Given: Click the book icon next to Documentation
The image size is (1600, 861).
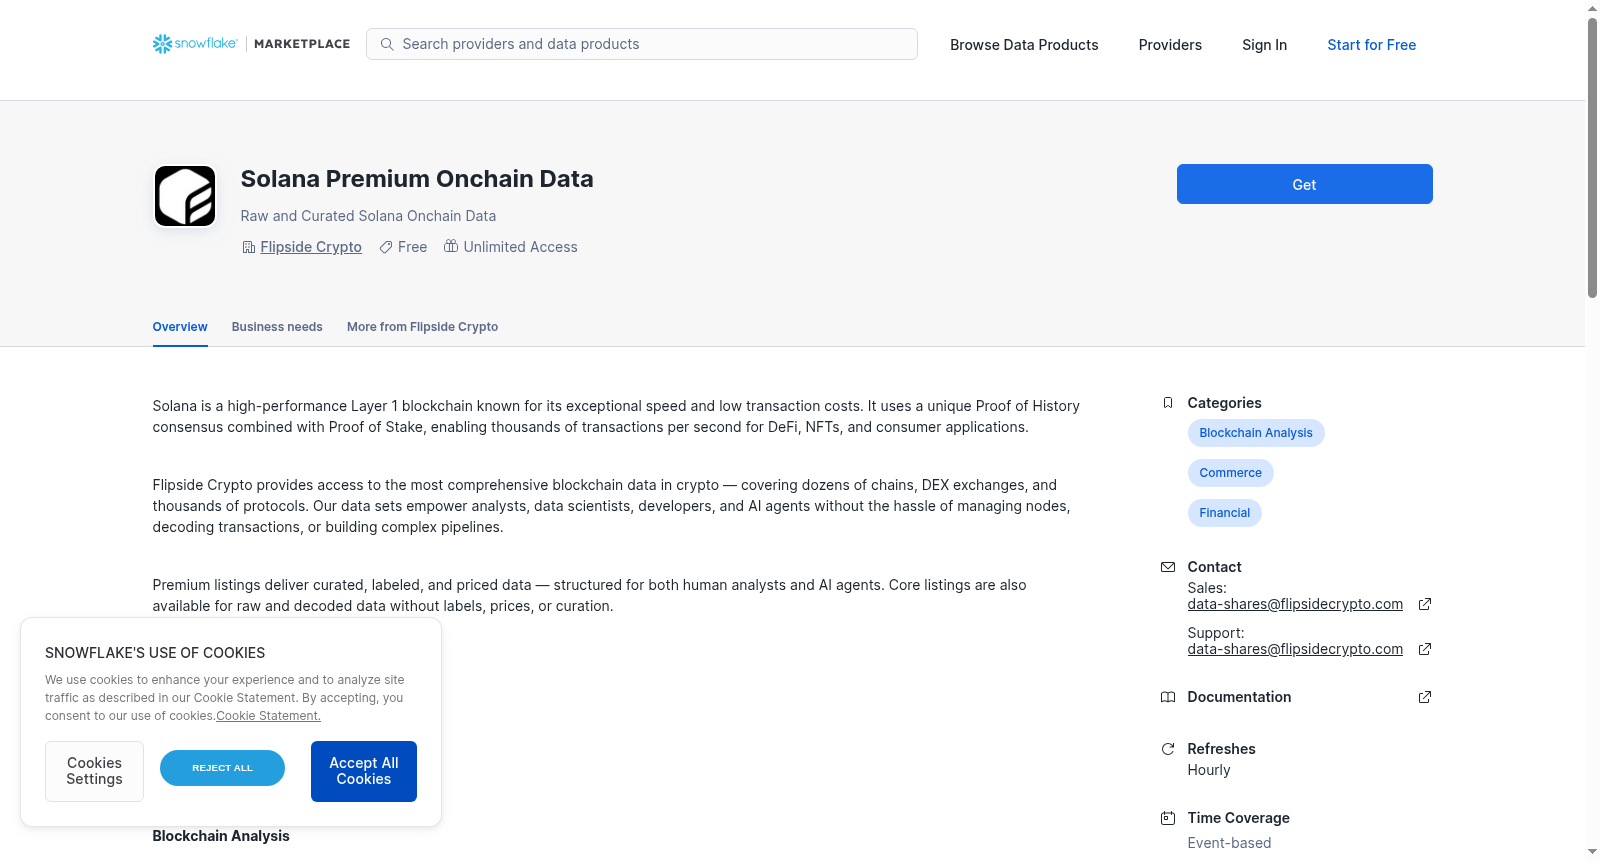Looking at the screenshot, I should [x=1168, y=697].
